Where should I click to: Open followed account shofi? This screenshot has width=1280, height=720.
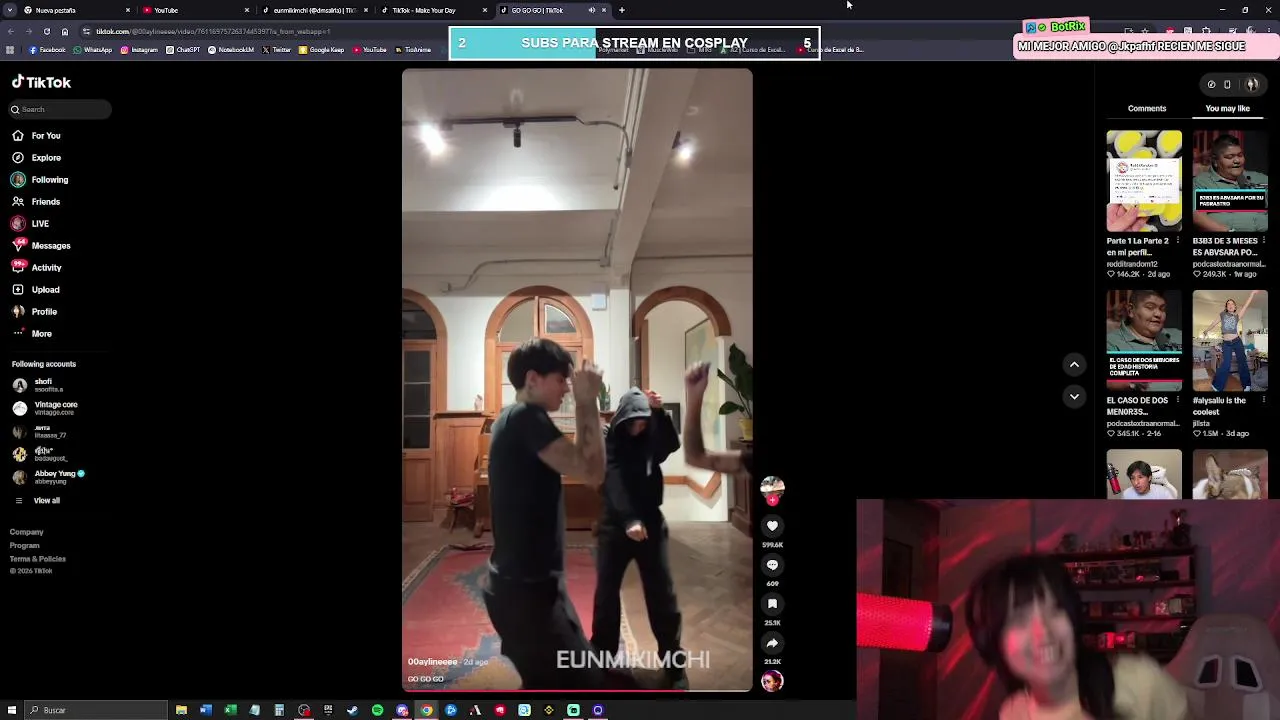pyautogui.click(x=38, y=385)
